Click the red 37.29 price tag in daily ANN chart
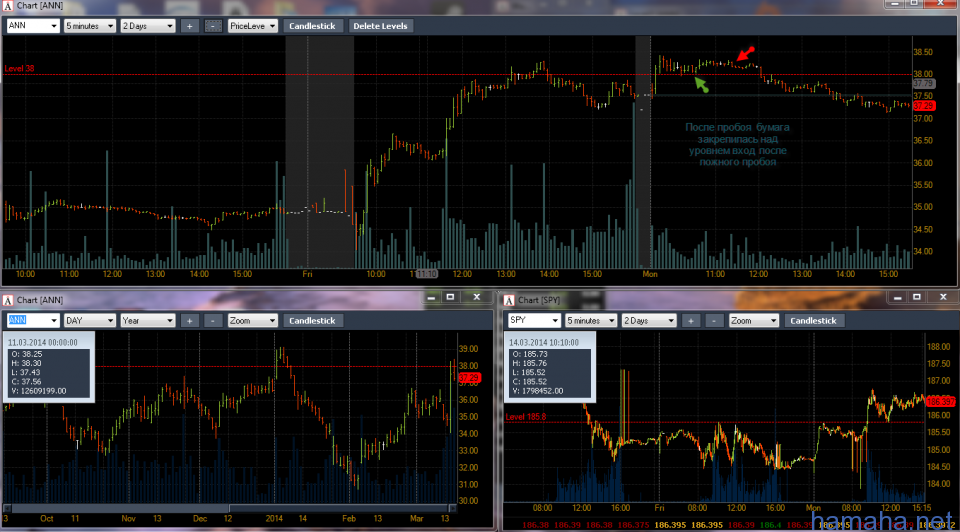 point(469,378)
